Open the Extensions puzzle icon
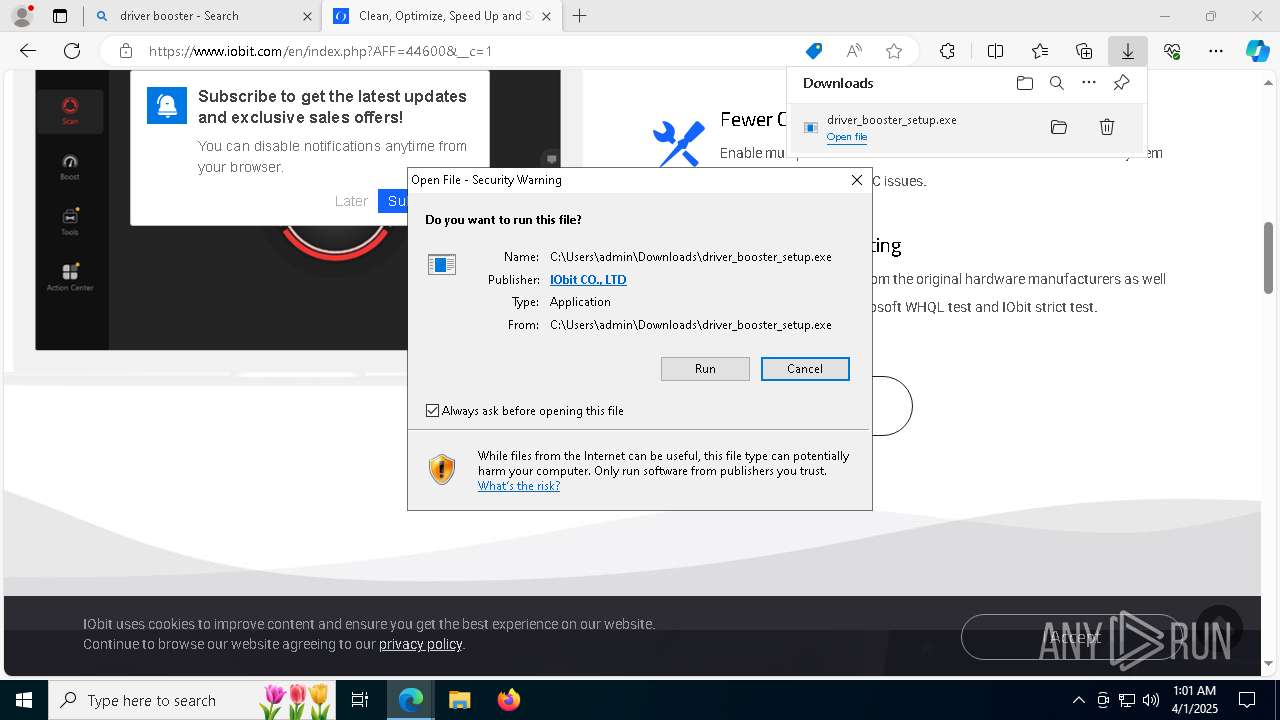 point(947,51)
